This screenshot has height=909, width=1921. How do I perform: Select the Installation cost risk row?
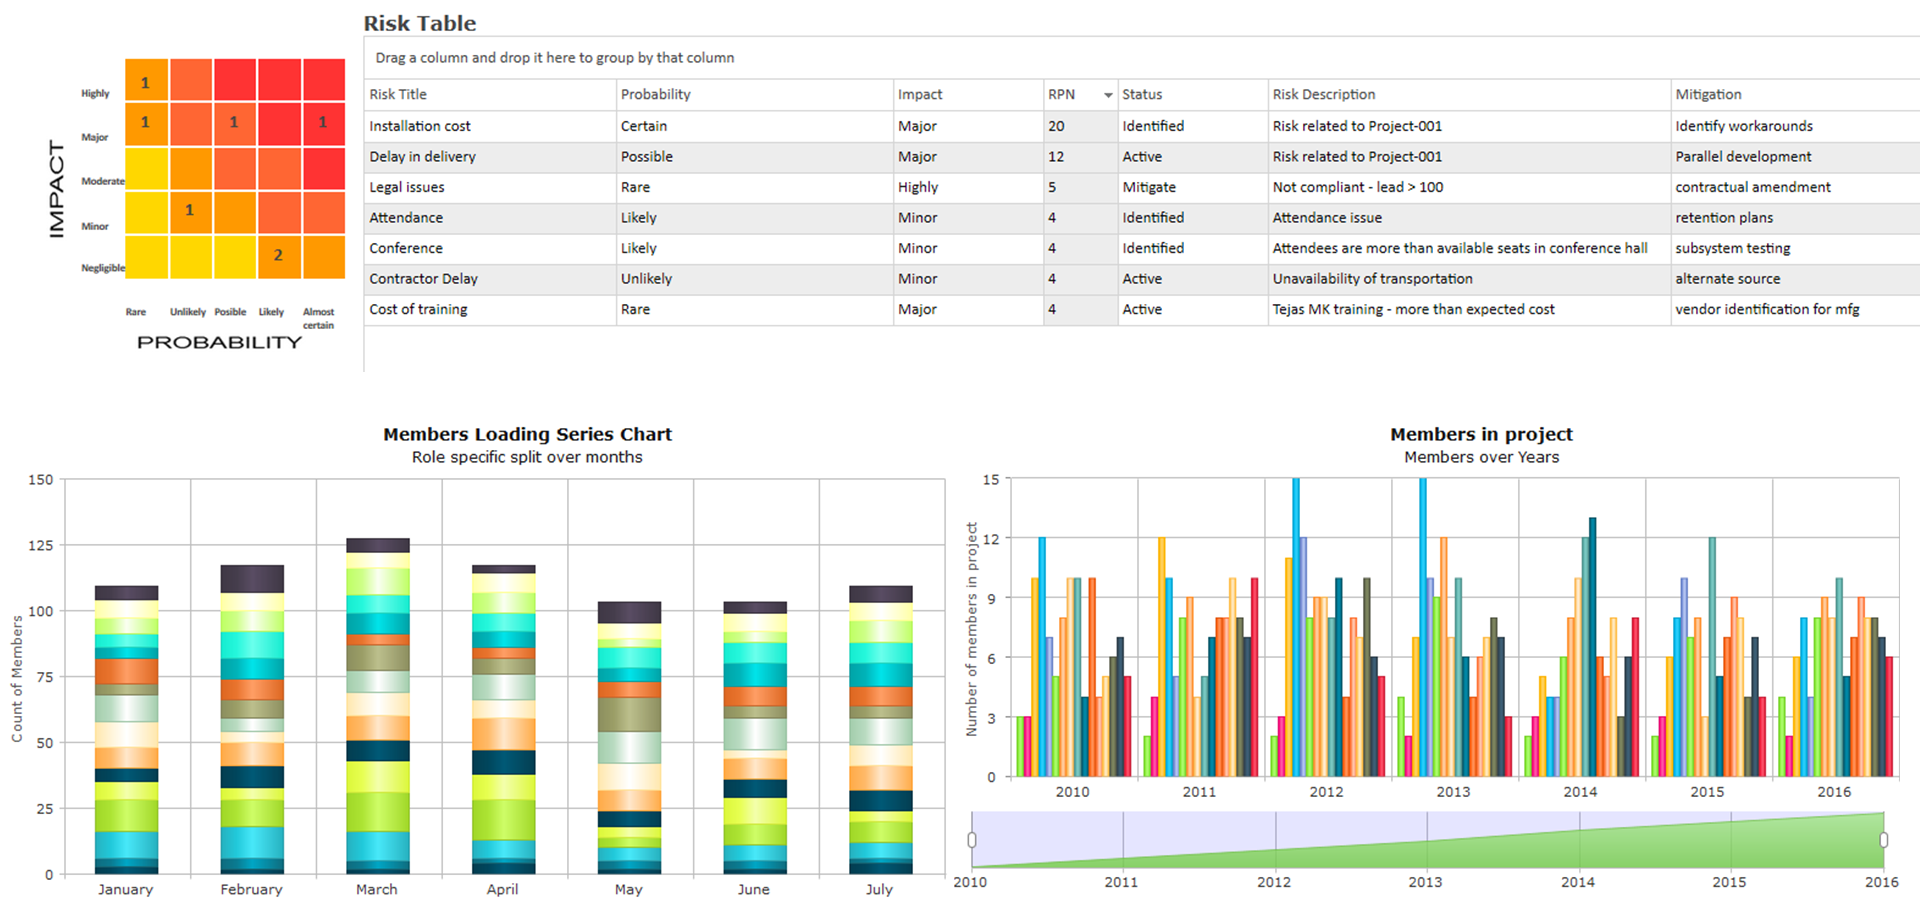click(420, 126)
